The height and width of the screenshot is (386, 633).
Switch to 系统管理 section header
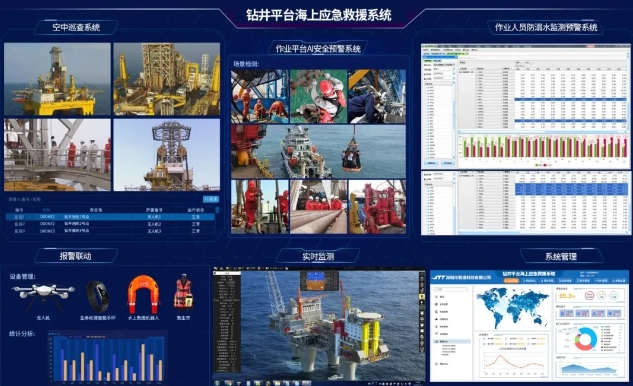coord(561,256)
